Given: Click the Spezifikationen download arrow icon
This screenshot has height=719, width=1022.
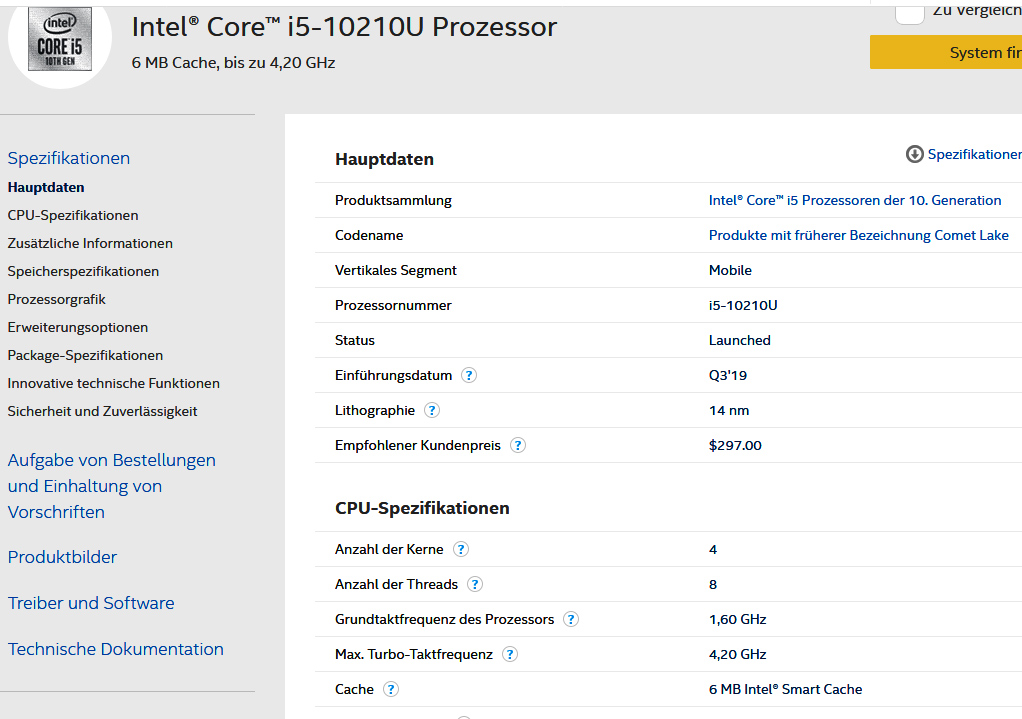Looking at the screenshot, I should click(x=914, y=154).
